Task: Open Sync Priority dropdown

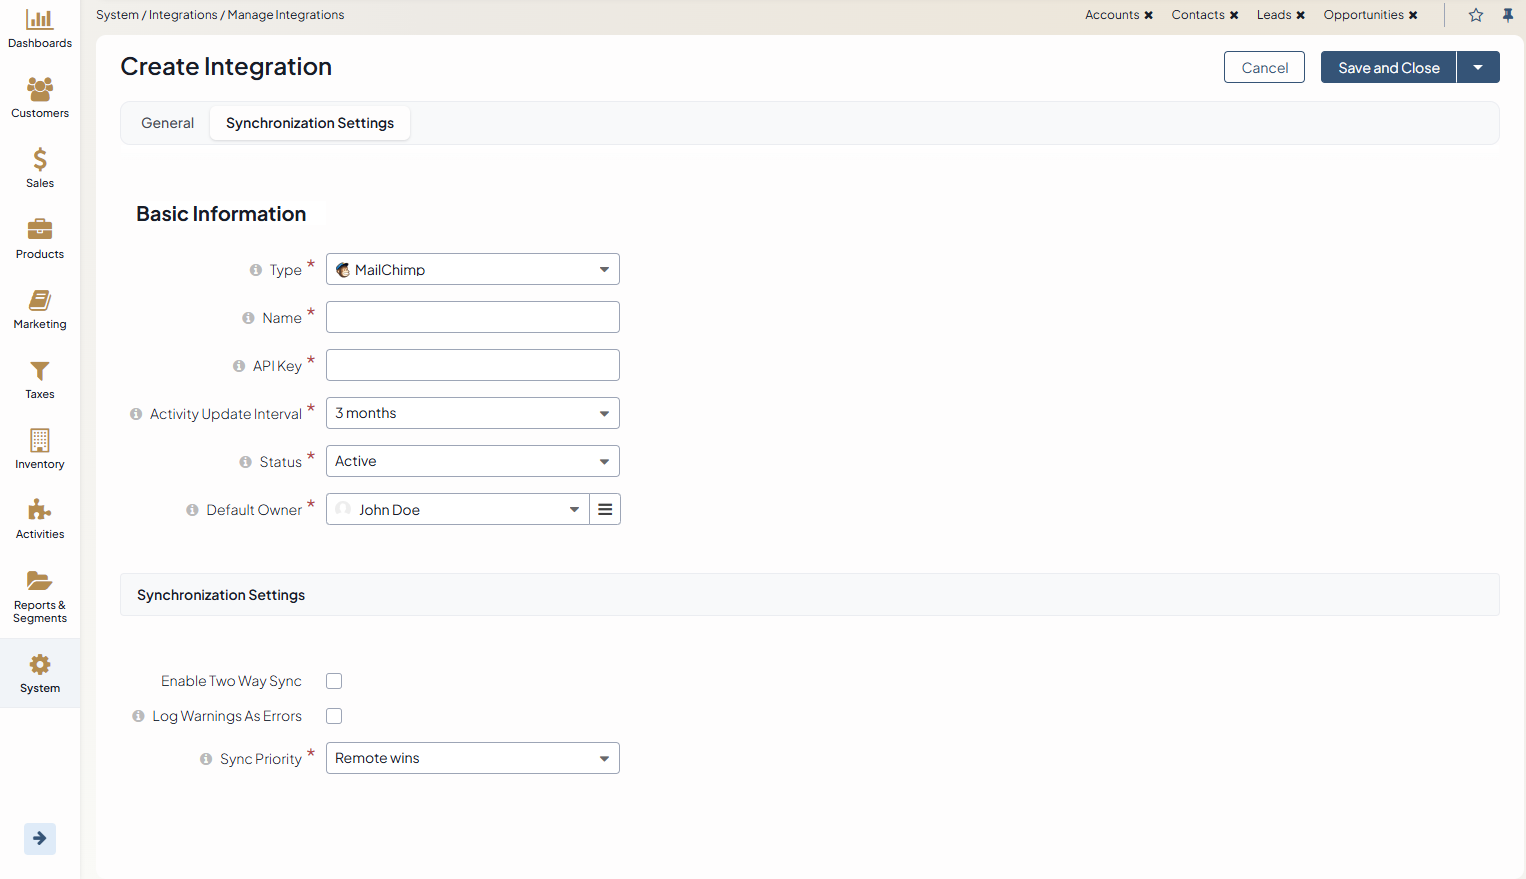Action: pyautogui.click(x=472, y=758)
